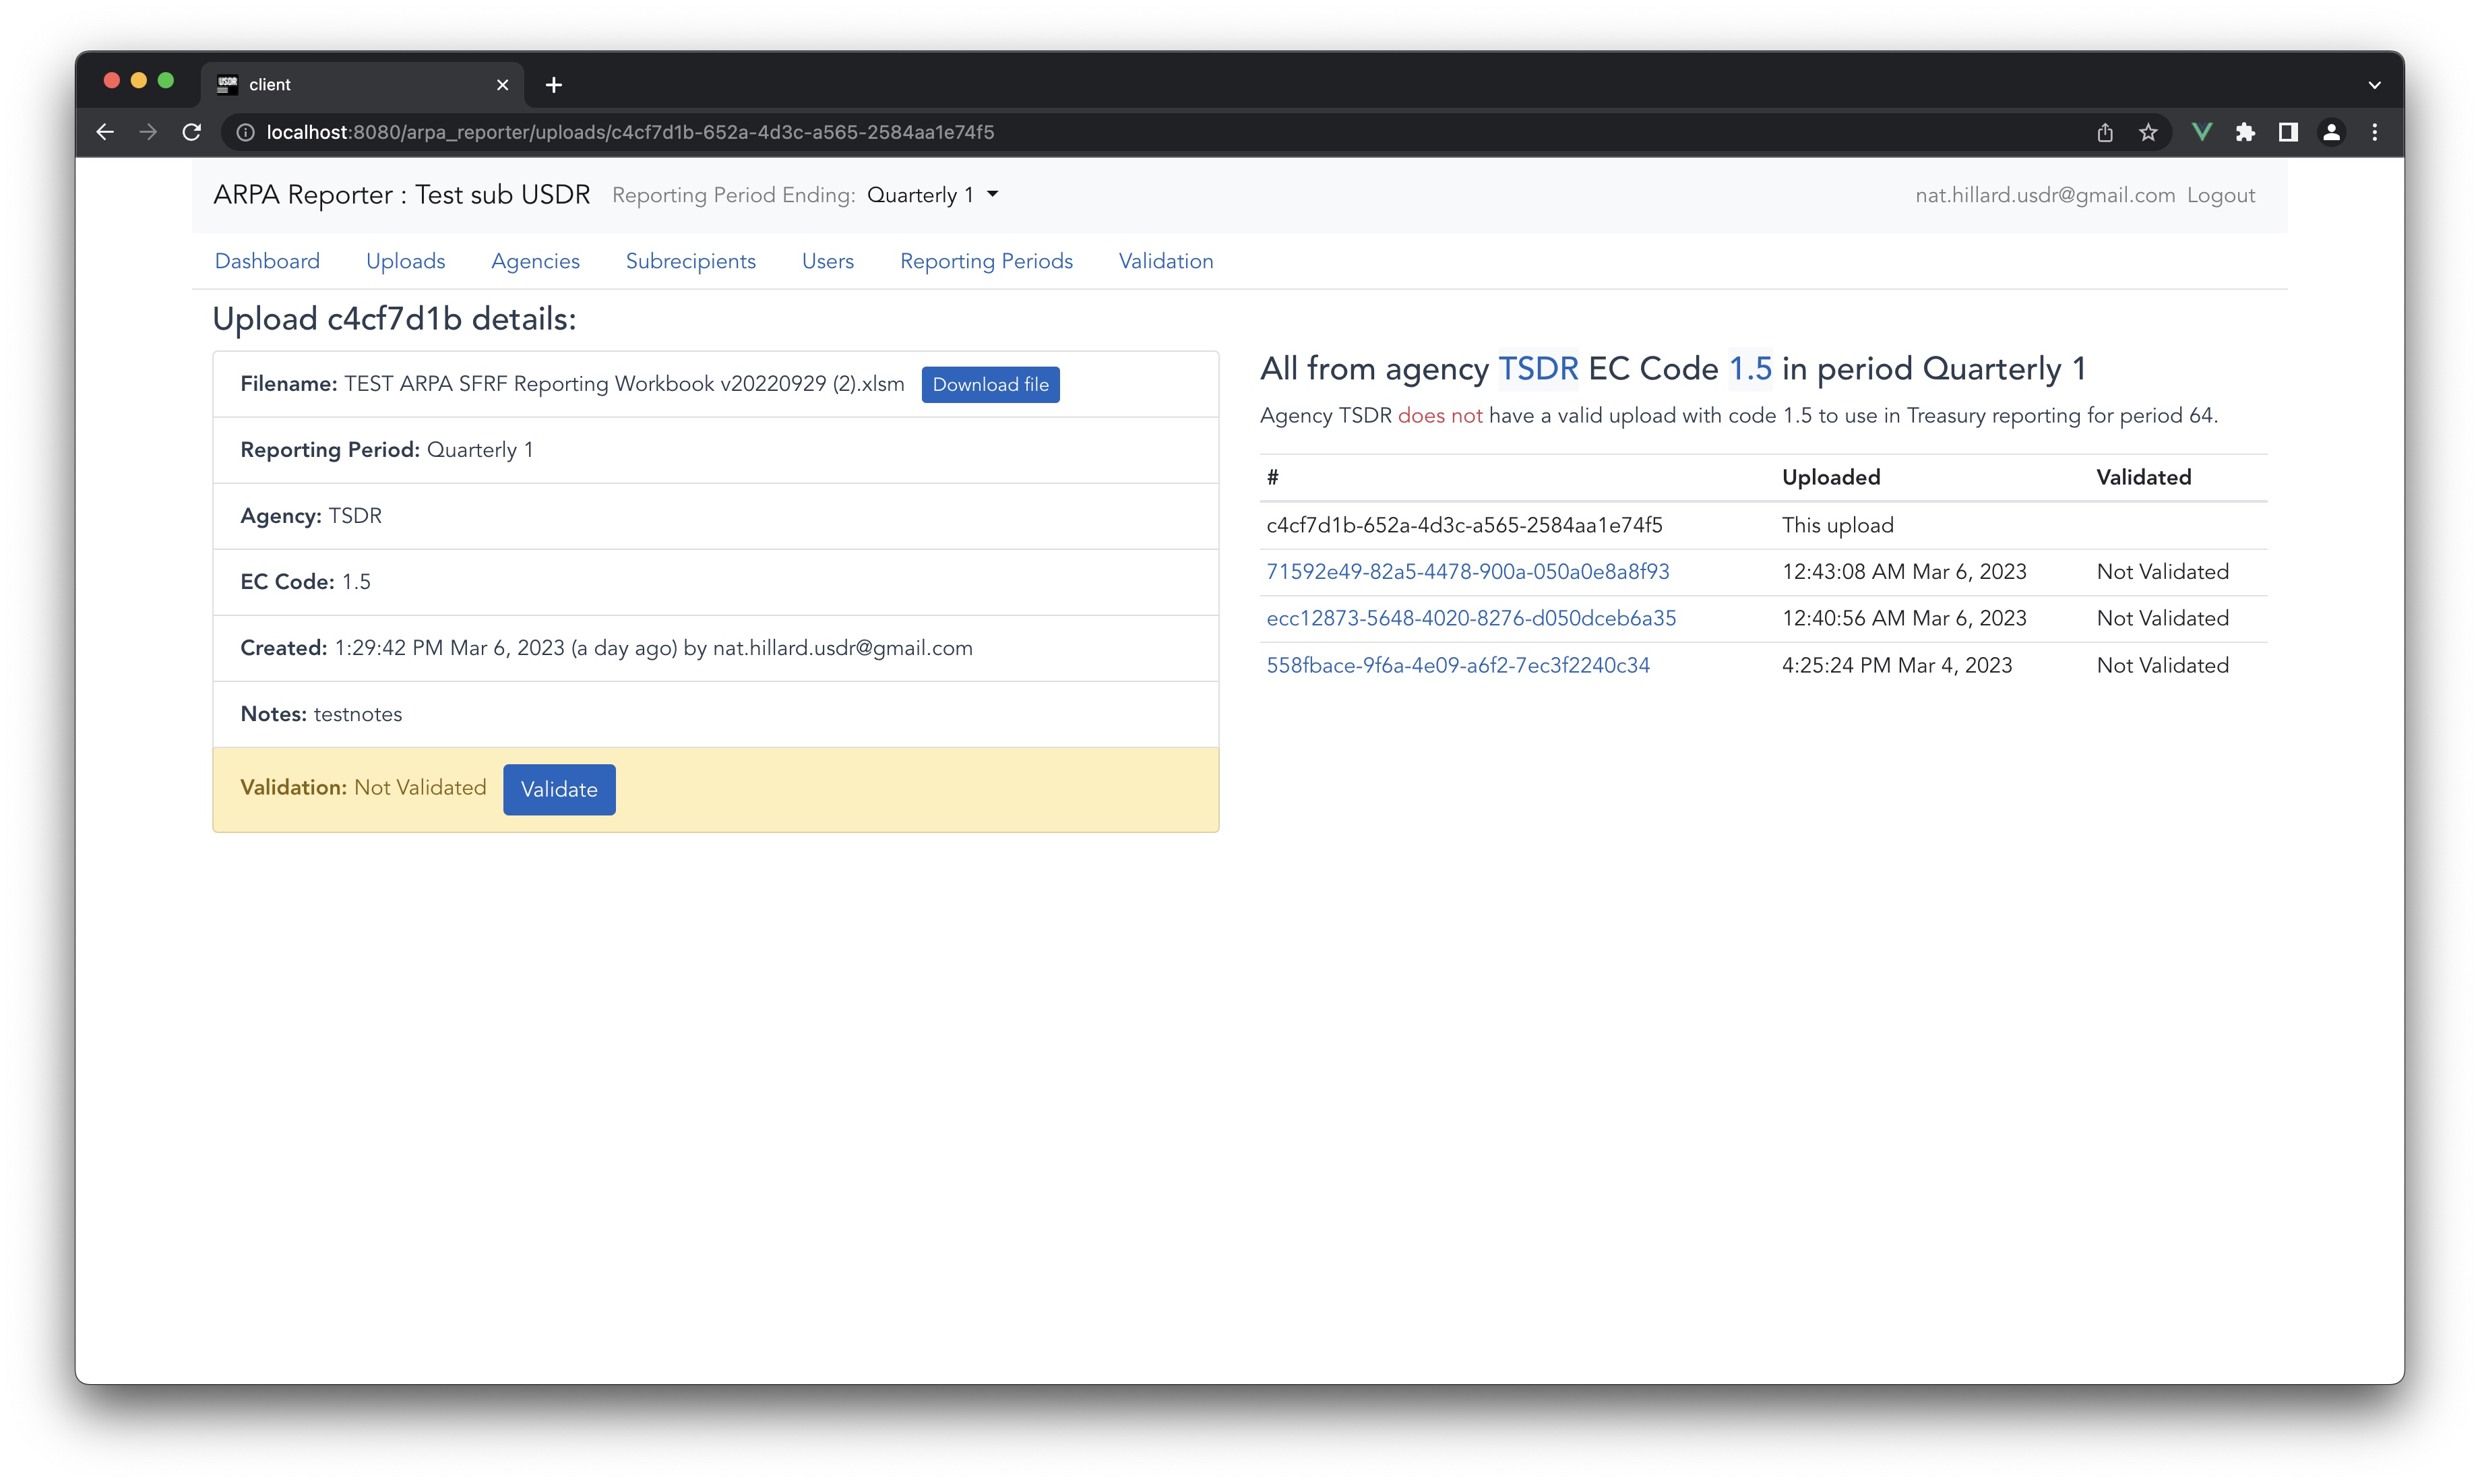Screen dimensions: 2480x1484
Task: Open the browser window chevron dropdown
Action: pyautogui.click(x=2374, y=84)
